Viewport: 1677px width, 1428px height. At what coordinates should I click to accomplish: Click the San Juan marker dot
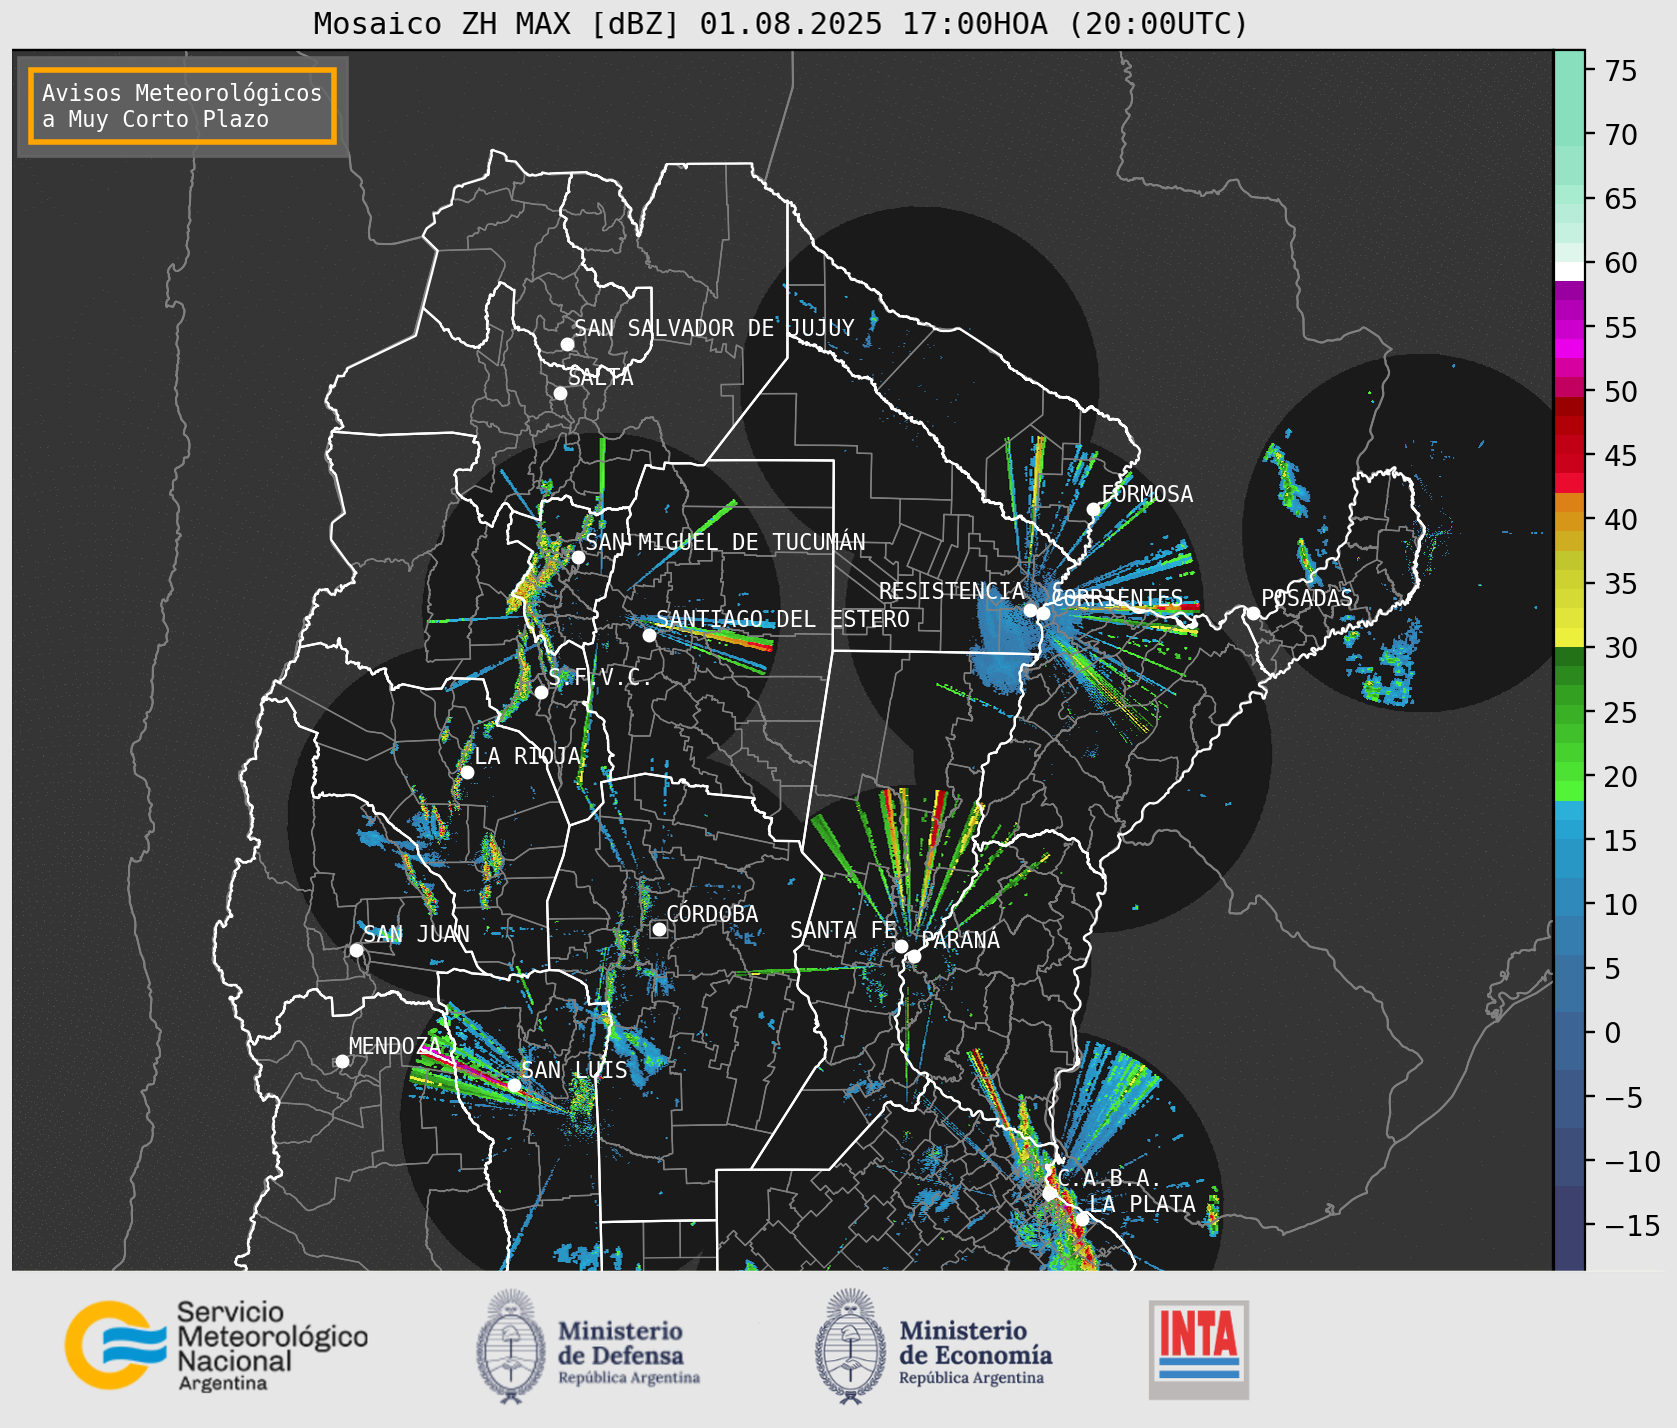tap(356, 950)
